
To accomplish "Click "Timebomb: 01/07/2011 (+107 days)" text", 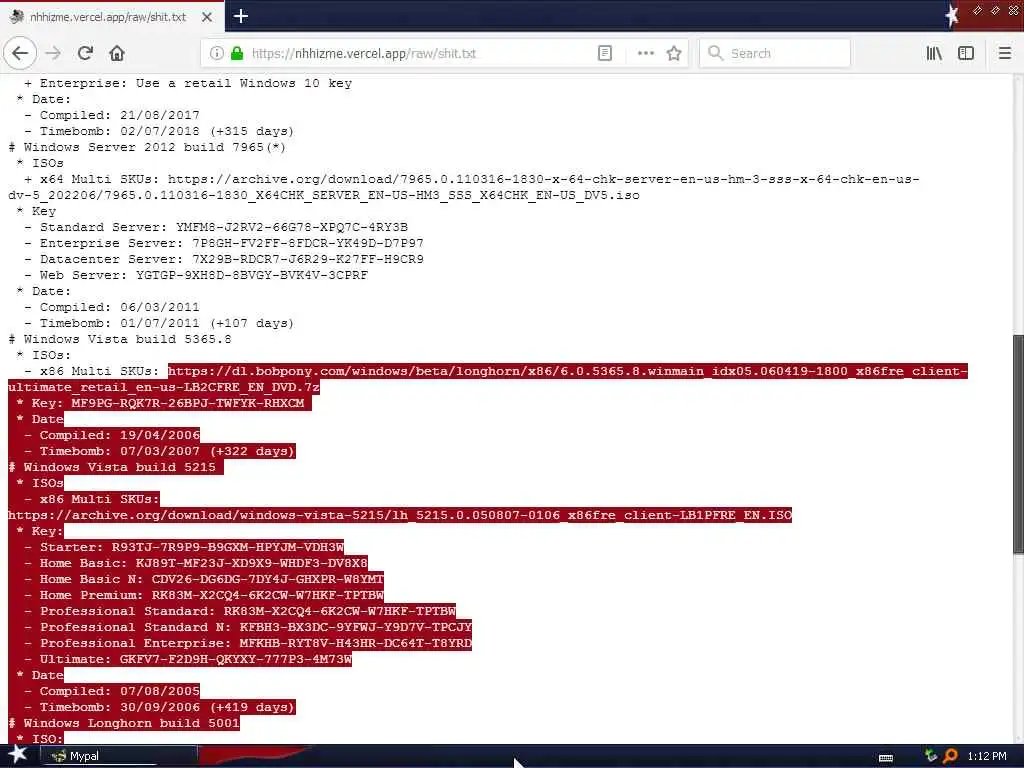I will [x=167, y=323].
